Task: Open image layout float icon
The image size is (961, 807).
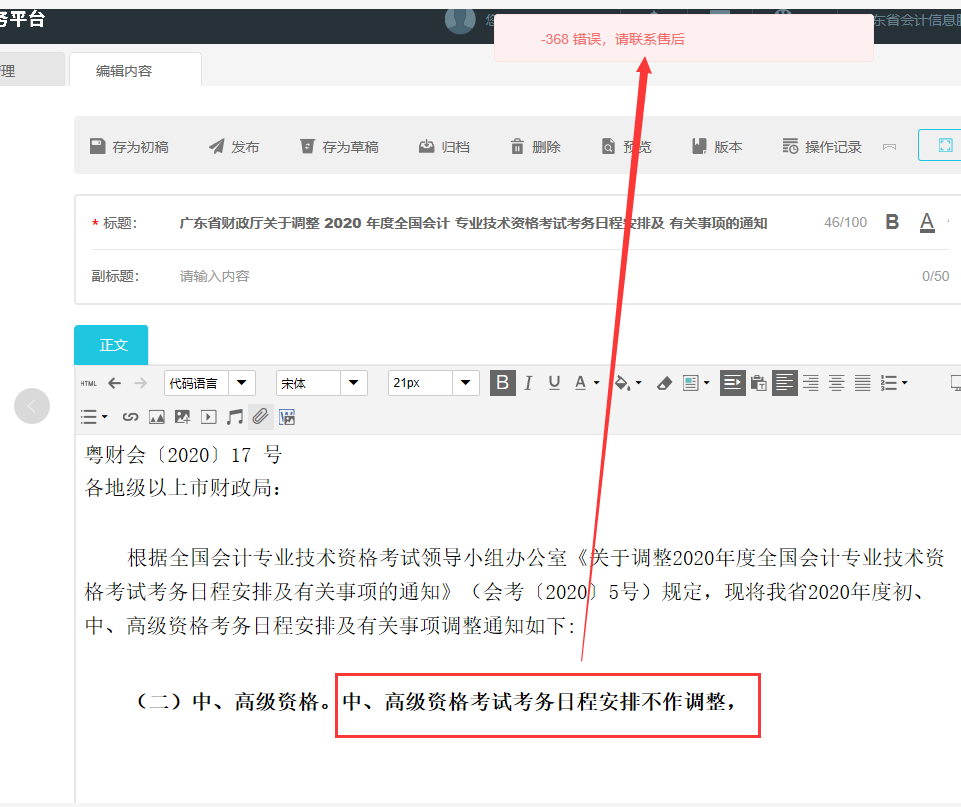Action: (x=691, y=383)
